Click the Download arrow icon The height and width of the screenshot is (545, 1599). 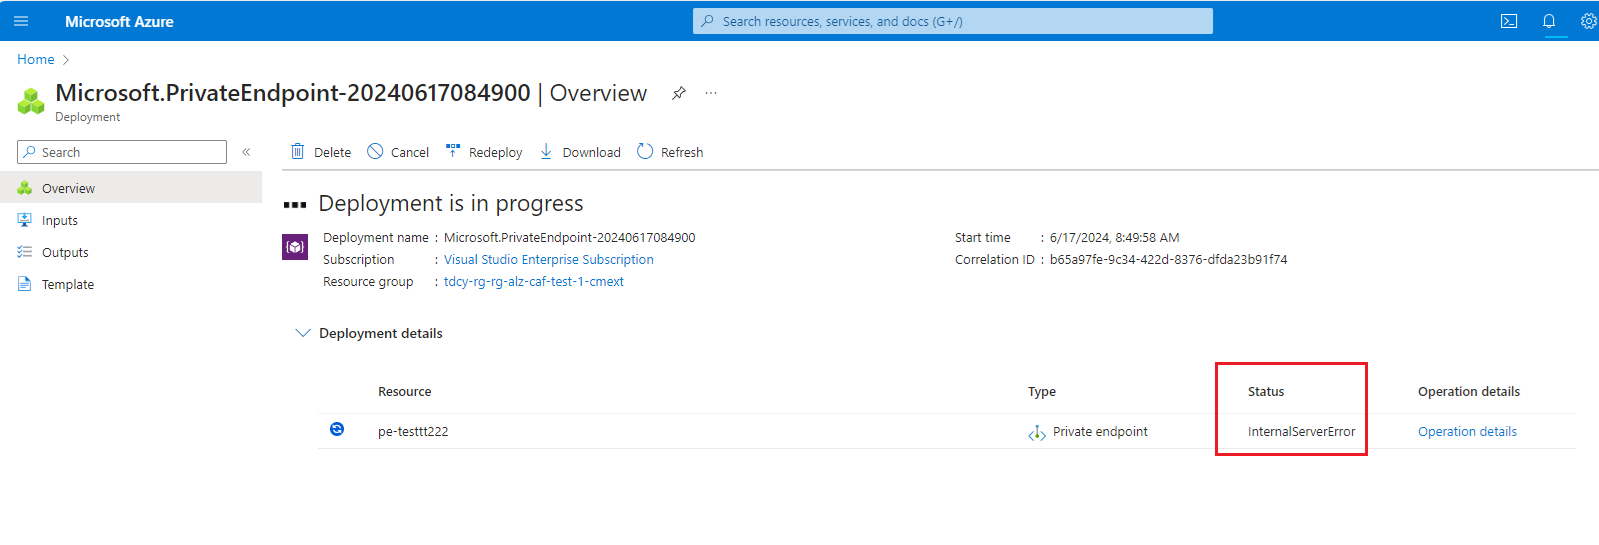point(546,151)
